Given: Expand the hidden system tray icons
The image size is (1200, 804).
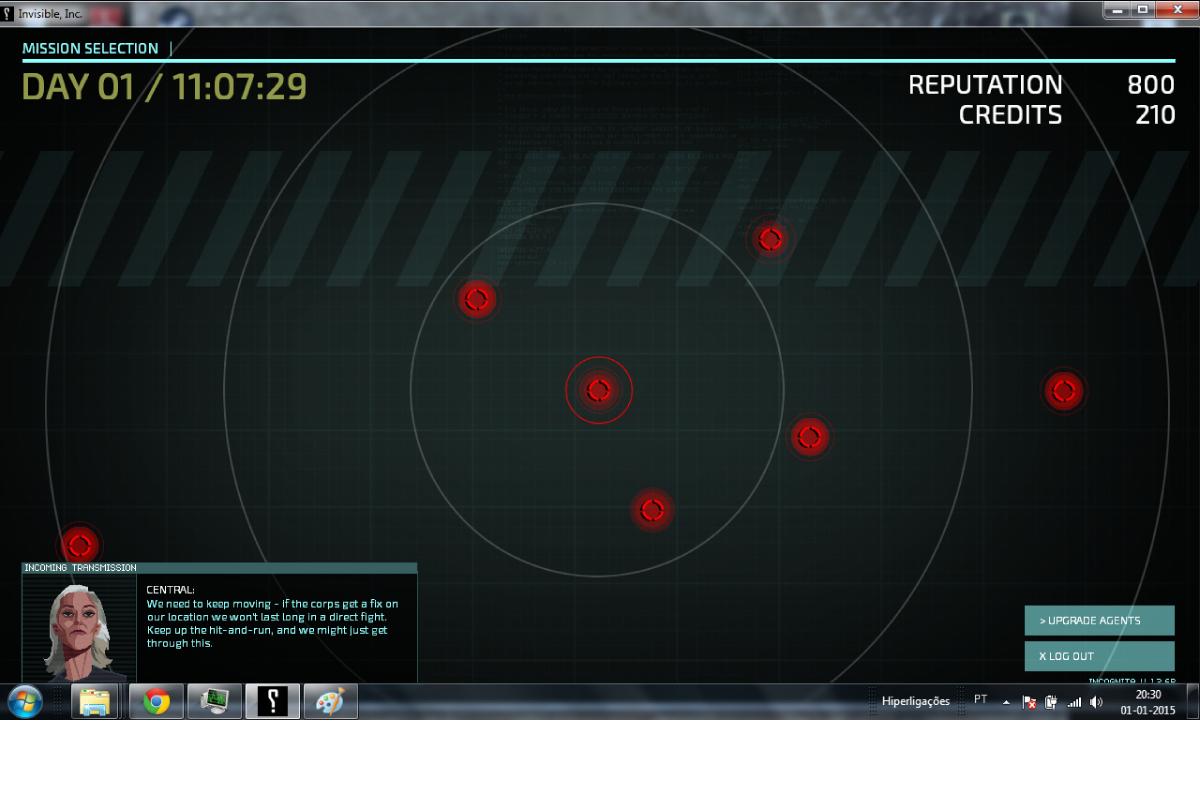Looking at the screenshot, I should click(x=1007, y=702).
